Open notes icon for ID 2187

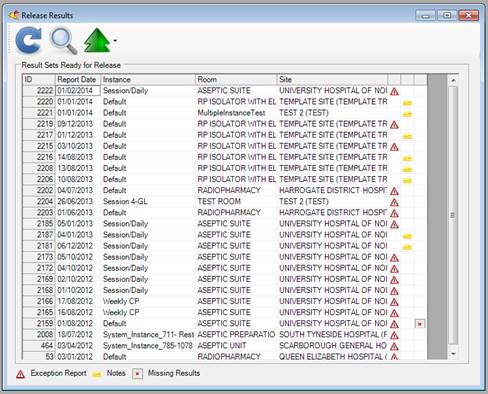pyautogui.click(x=407, y=236)
